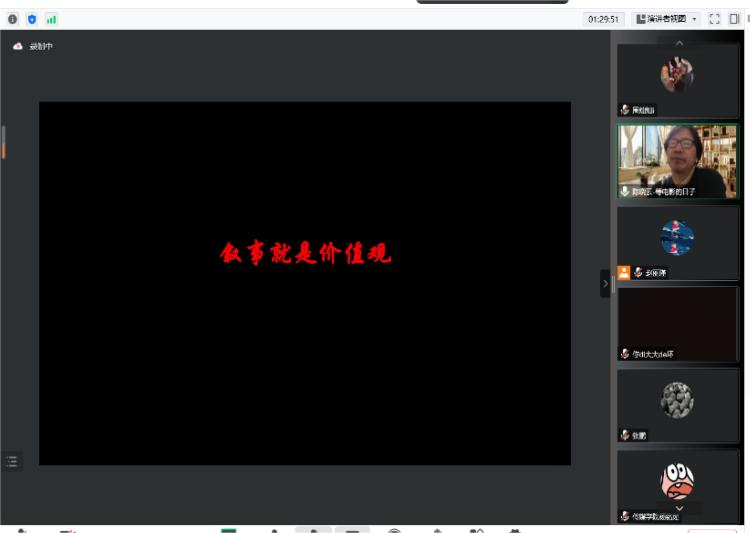Image resolution: width=750 pixels, height=533 pixels.
Task: Click the meeting info icon
Action: coord(13,19)
